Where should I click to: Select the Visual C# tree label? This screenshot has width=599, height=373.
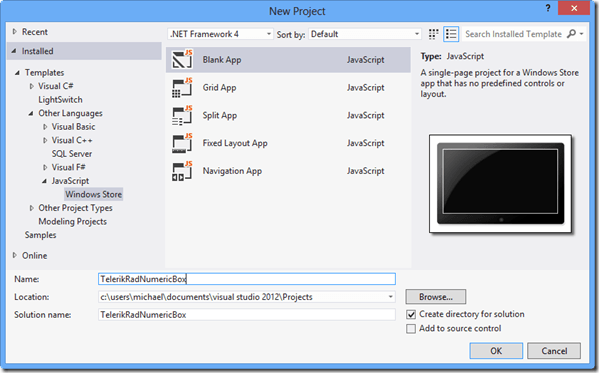coord(56,86)
